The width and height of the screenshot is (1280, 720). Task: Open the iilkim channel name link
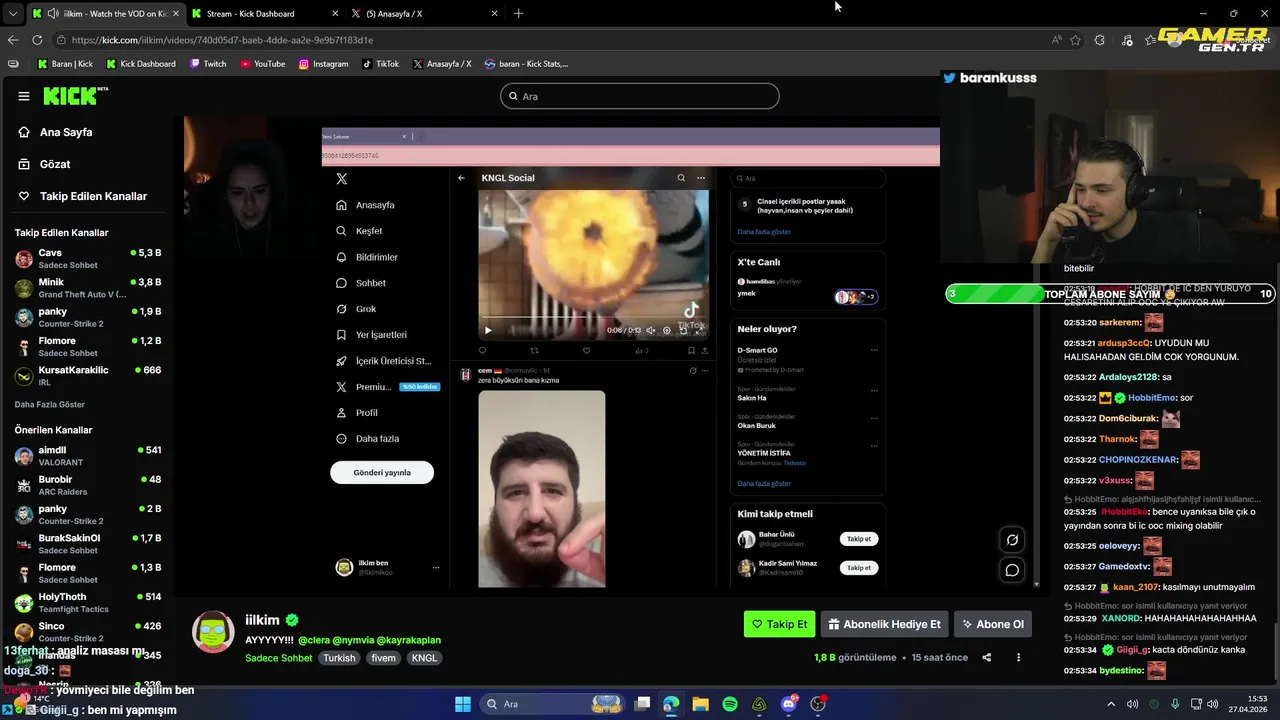[x=260, y=620]
